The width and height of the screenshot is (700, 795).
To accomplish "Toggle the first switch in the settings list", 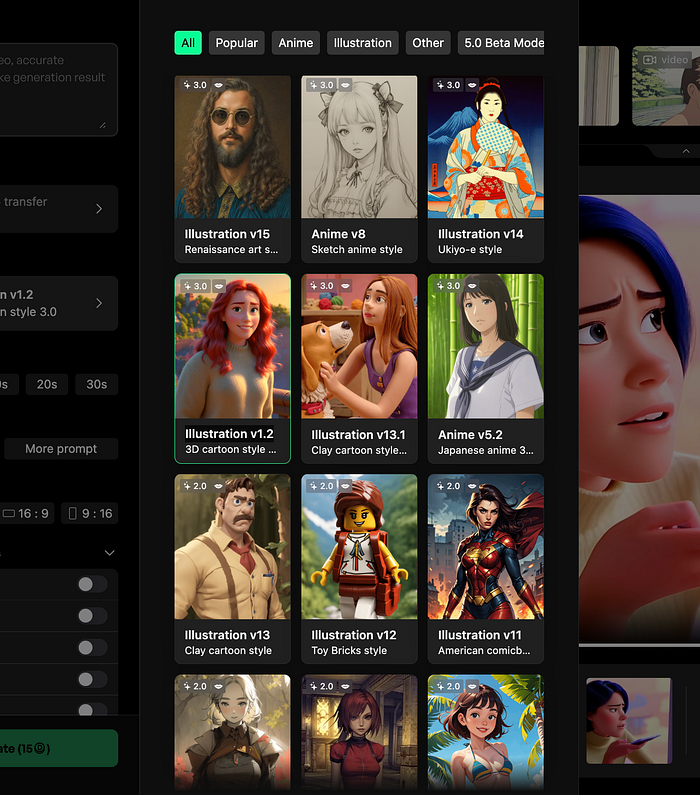I will [x=92, y=584].
